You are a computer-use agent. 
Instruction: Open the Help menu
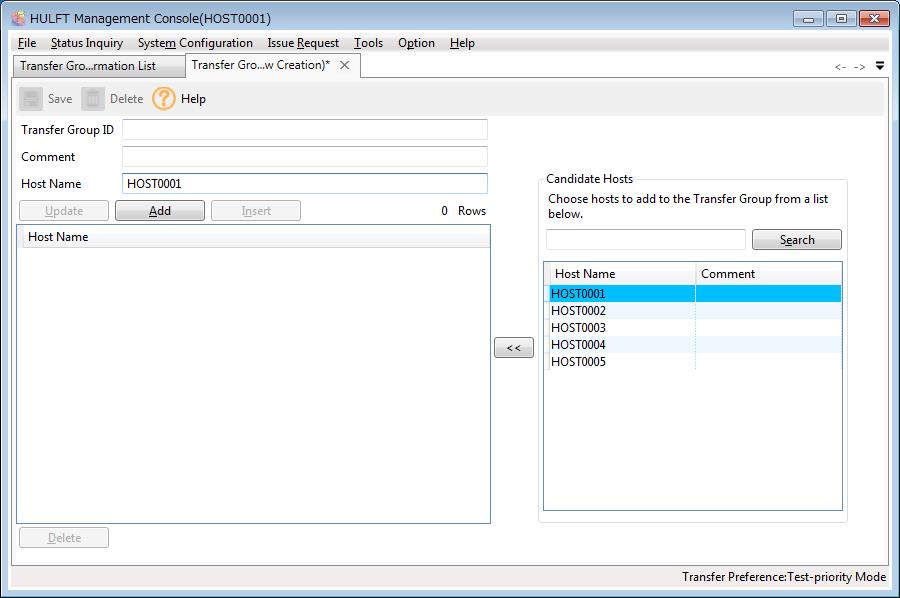[x=462, y=43]
